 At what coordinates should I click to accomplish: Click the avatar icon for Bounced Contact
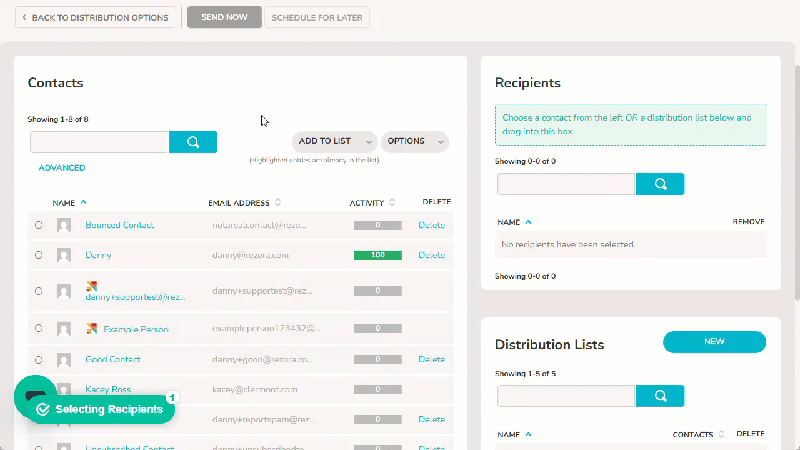click(x=64, y=225)
